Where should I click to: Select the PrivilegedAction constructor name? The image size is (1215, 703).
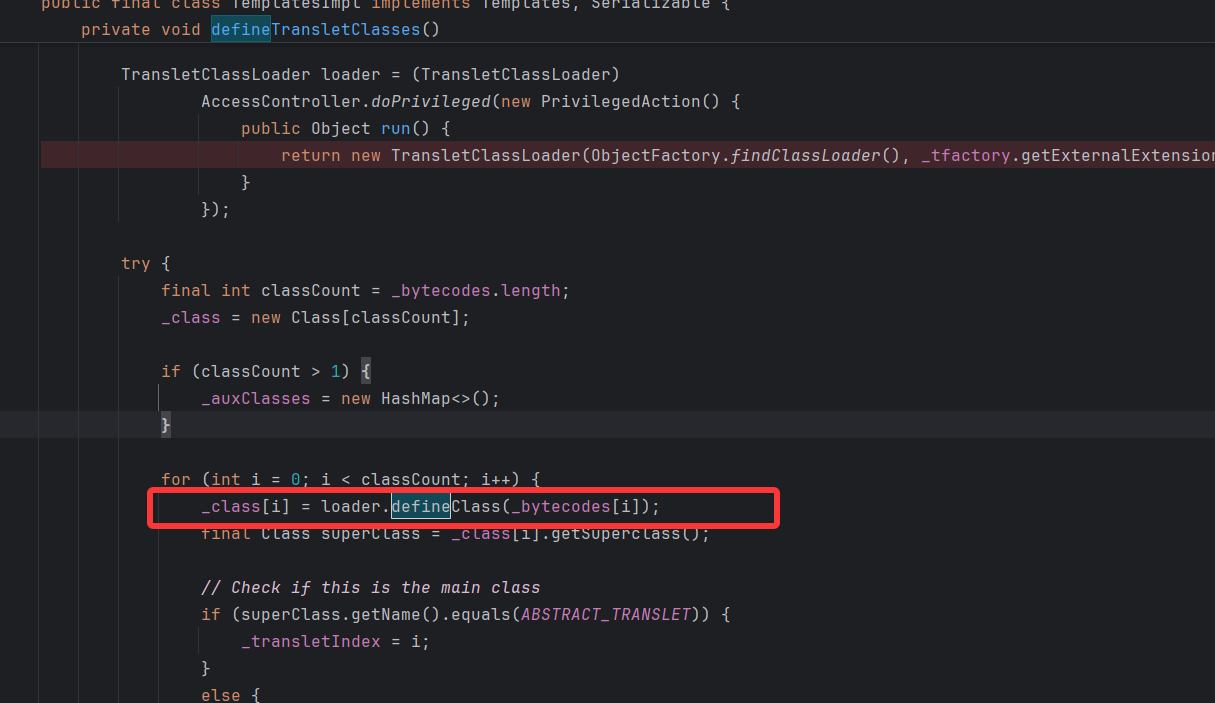pos(620,101)
